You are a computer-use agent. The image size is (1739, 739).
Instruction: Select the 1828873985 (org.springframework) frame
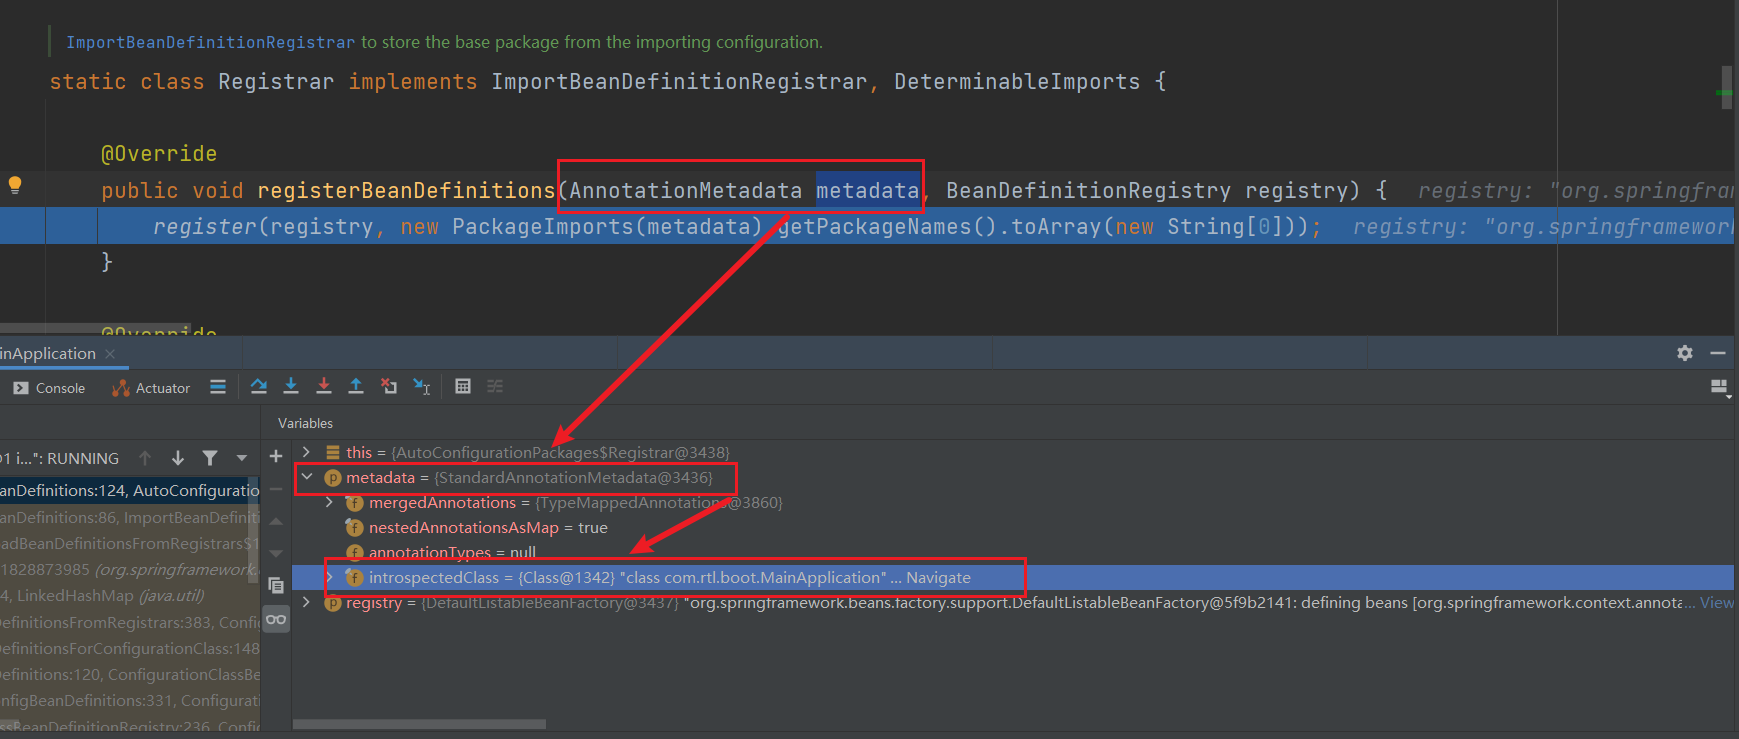[x=130, y=569]
